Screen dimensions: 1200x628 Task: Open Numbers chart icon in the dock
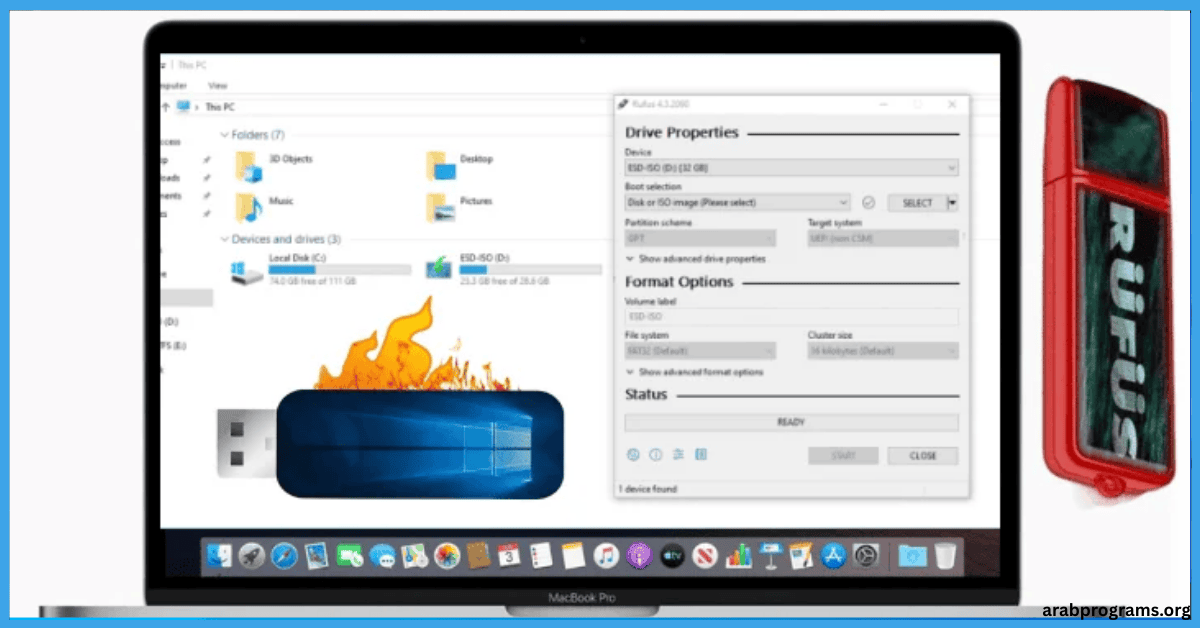point(739,556)
